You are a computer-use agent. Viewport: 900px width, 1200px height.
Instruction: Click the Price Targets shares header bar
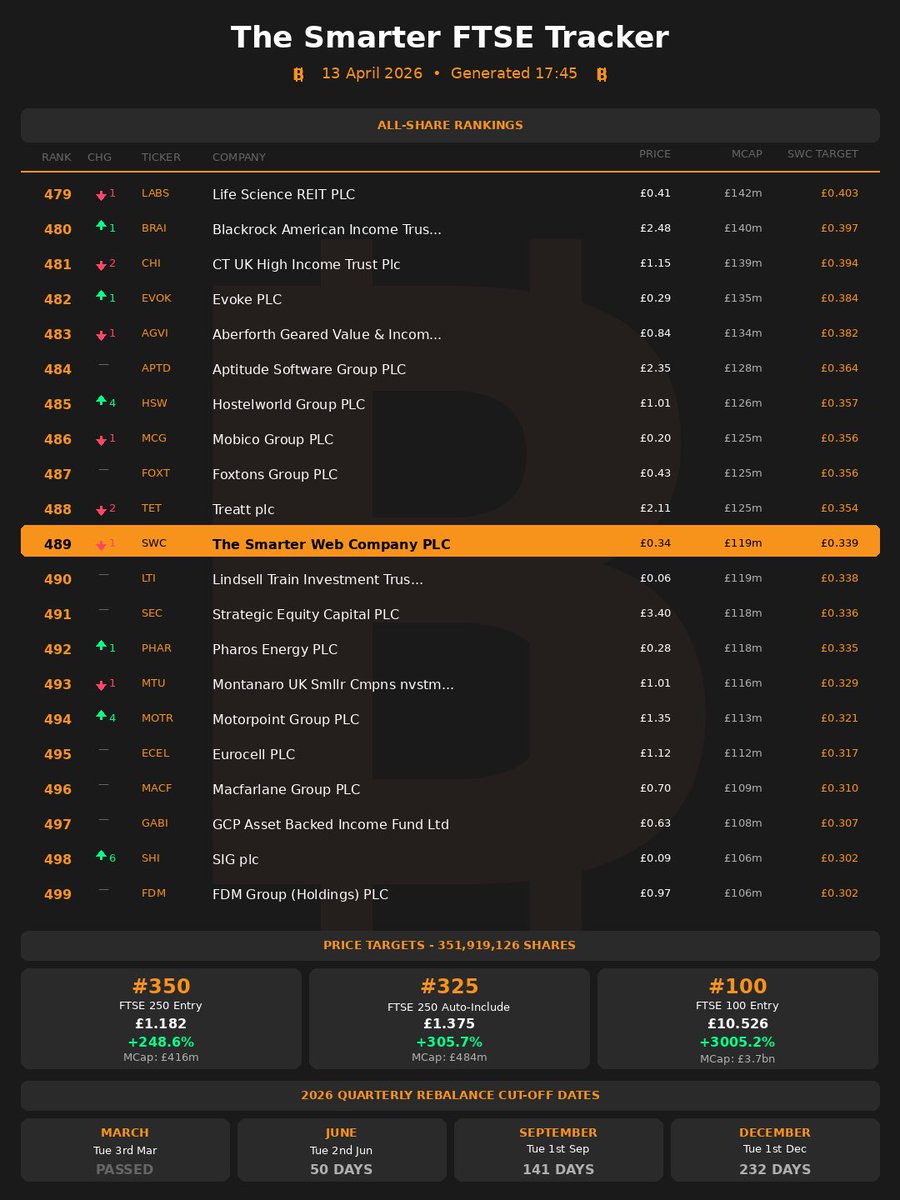450,945
